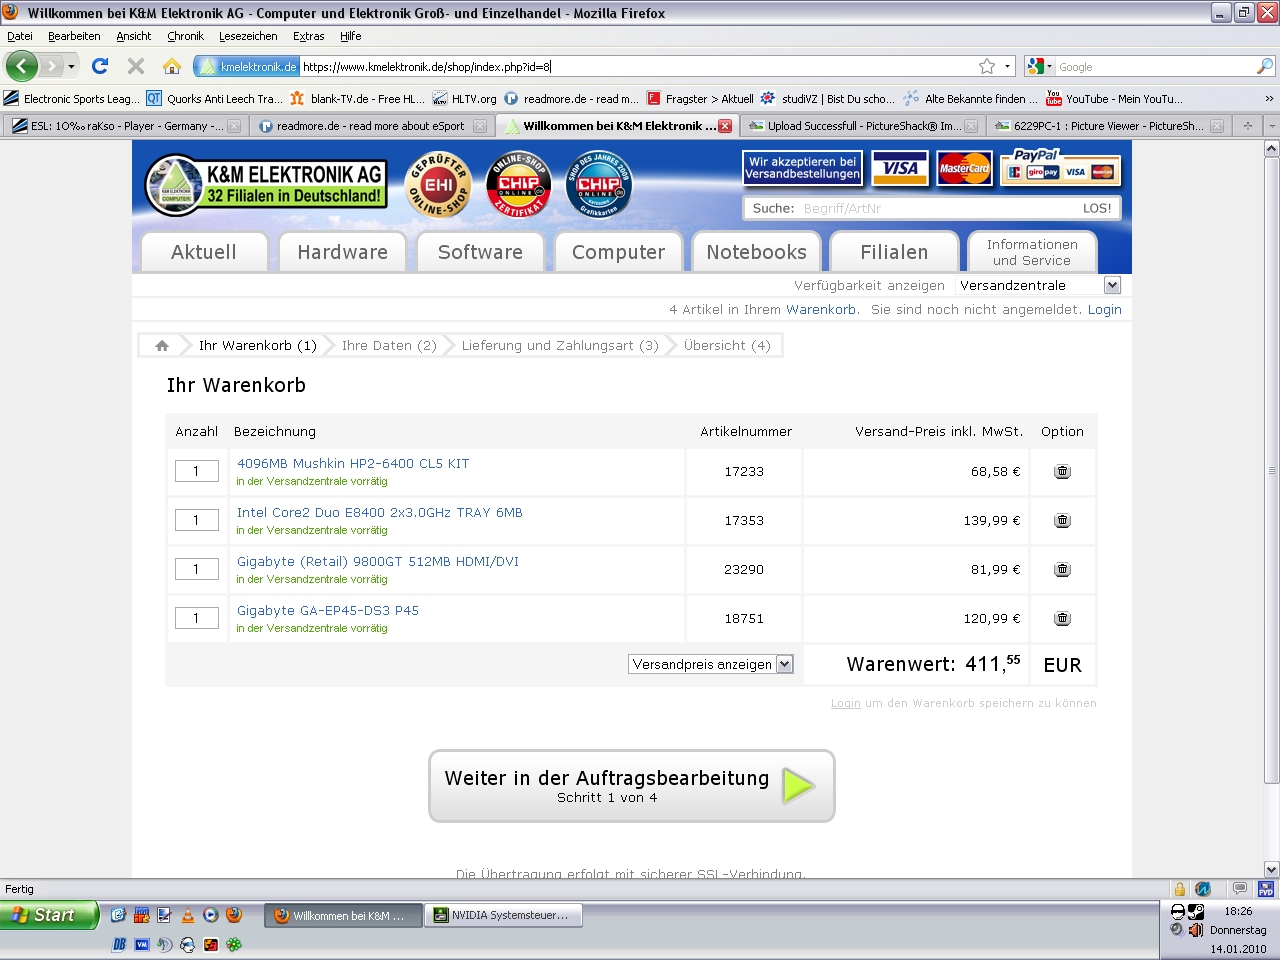
Task: Open the Google search engine selector
Action: tap(1038, 66)
